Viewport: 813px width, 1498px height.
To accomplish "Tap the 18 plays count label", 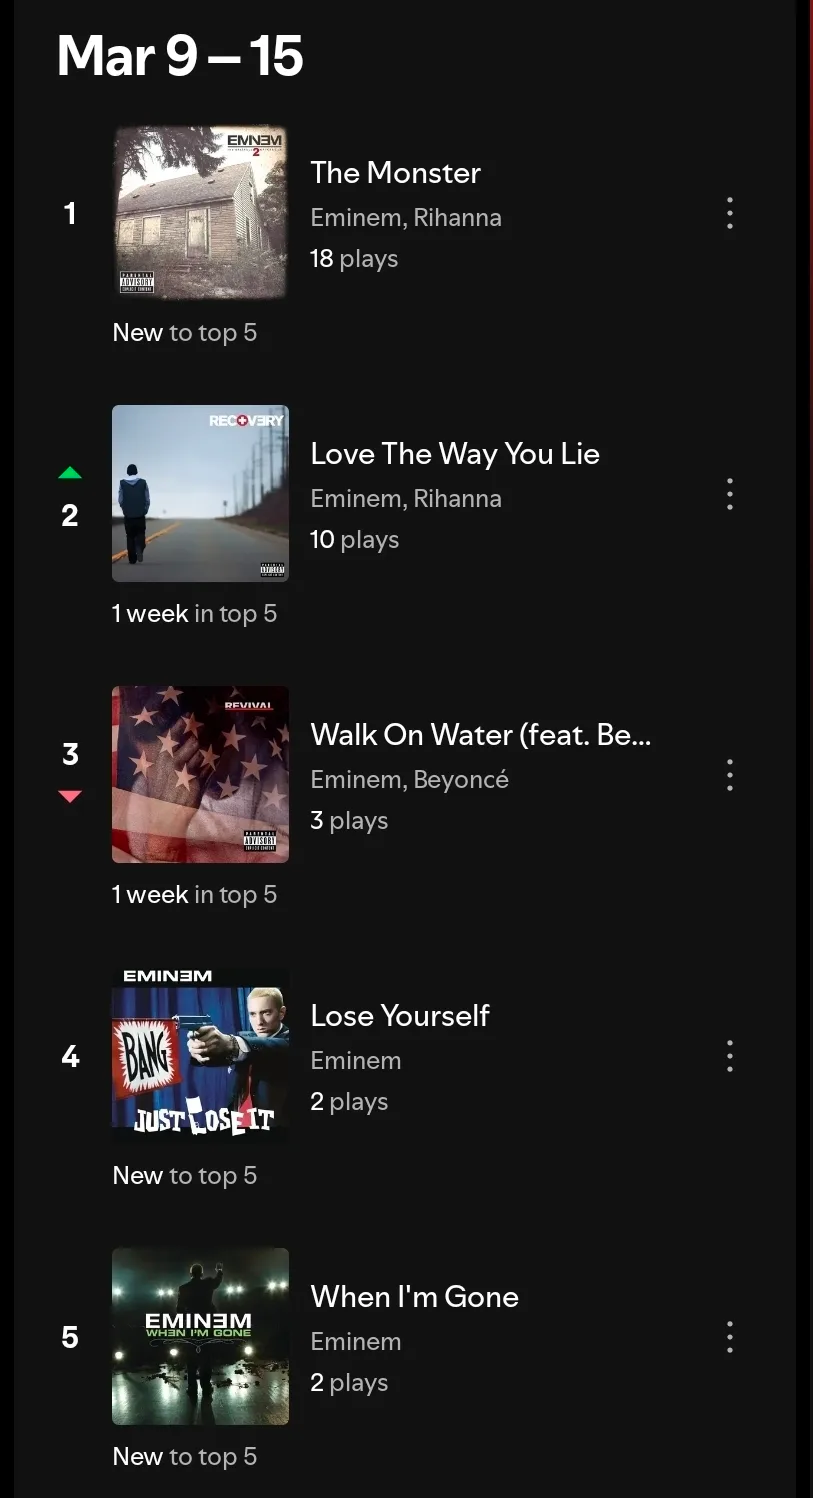I will [354, 259].
